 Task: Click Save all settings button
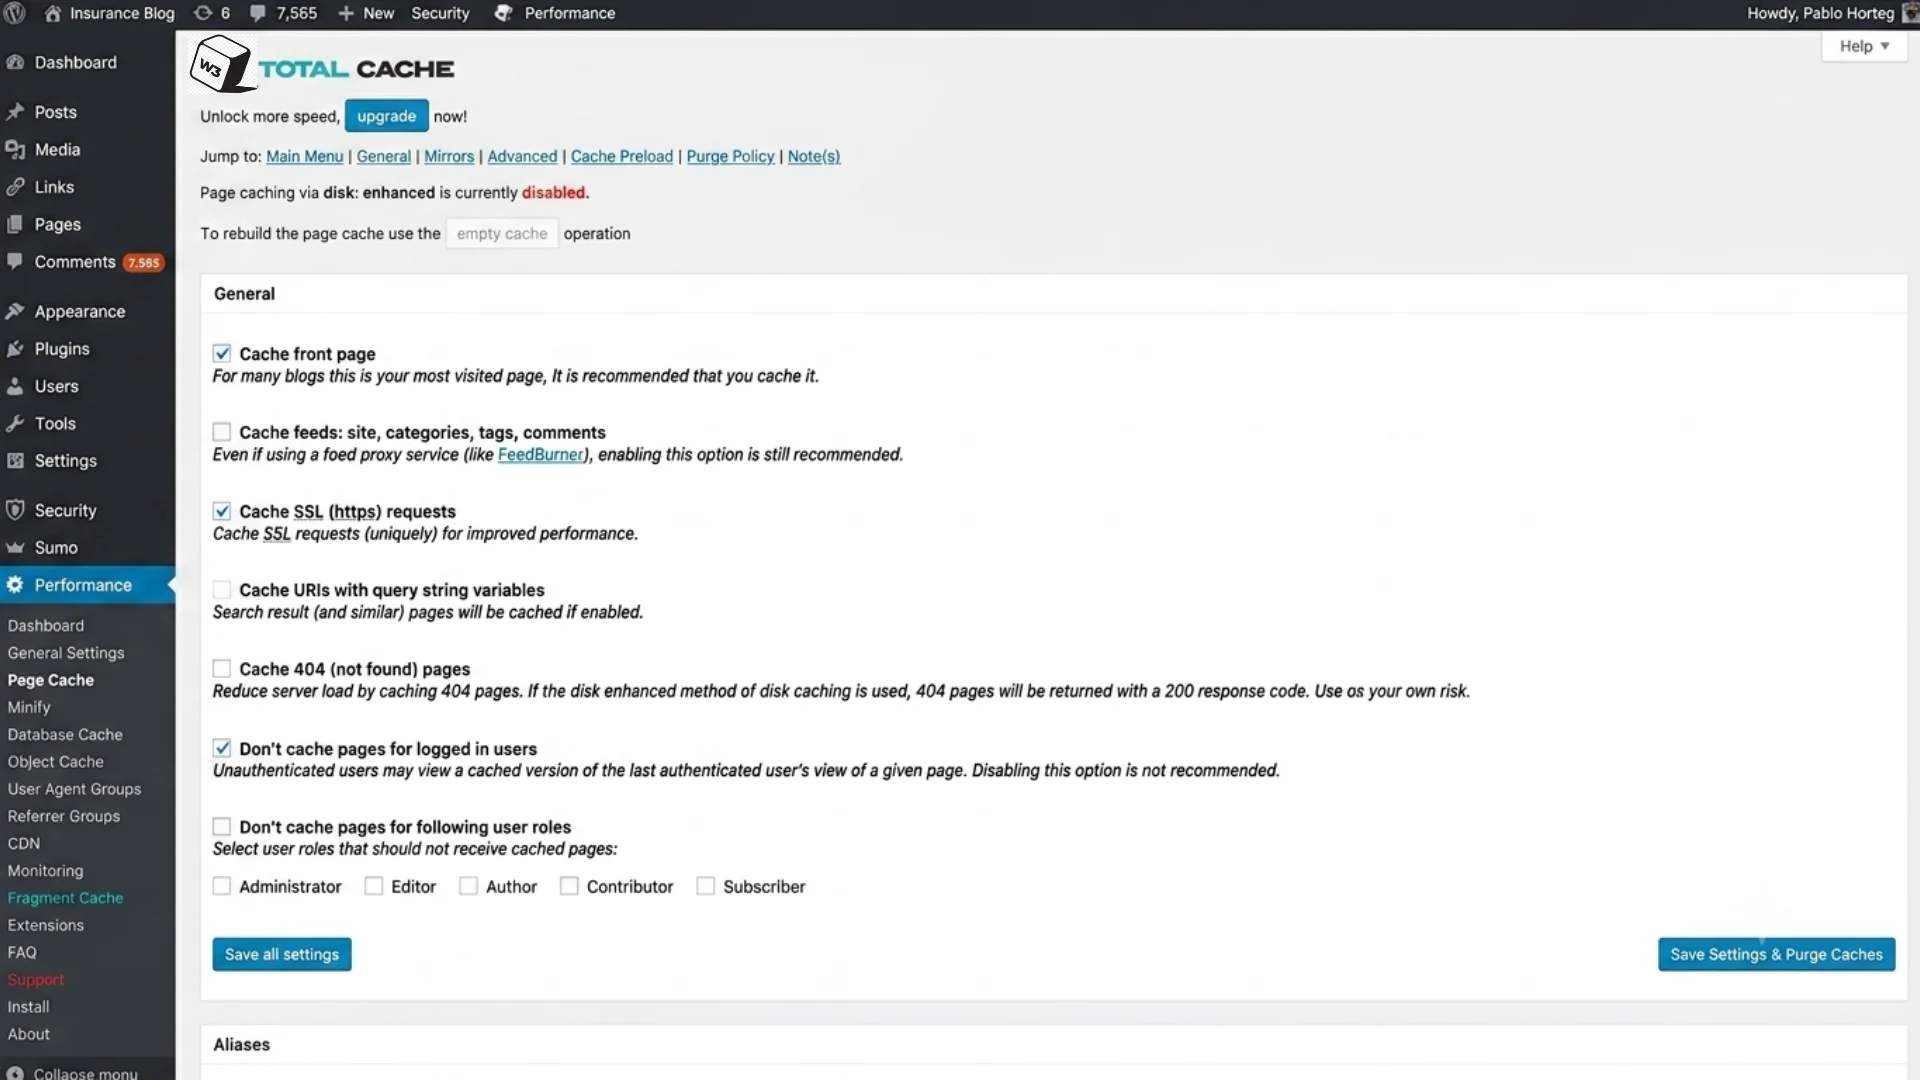click(x=282, y=954)
